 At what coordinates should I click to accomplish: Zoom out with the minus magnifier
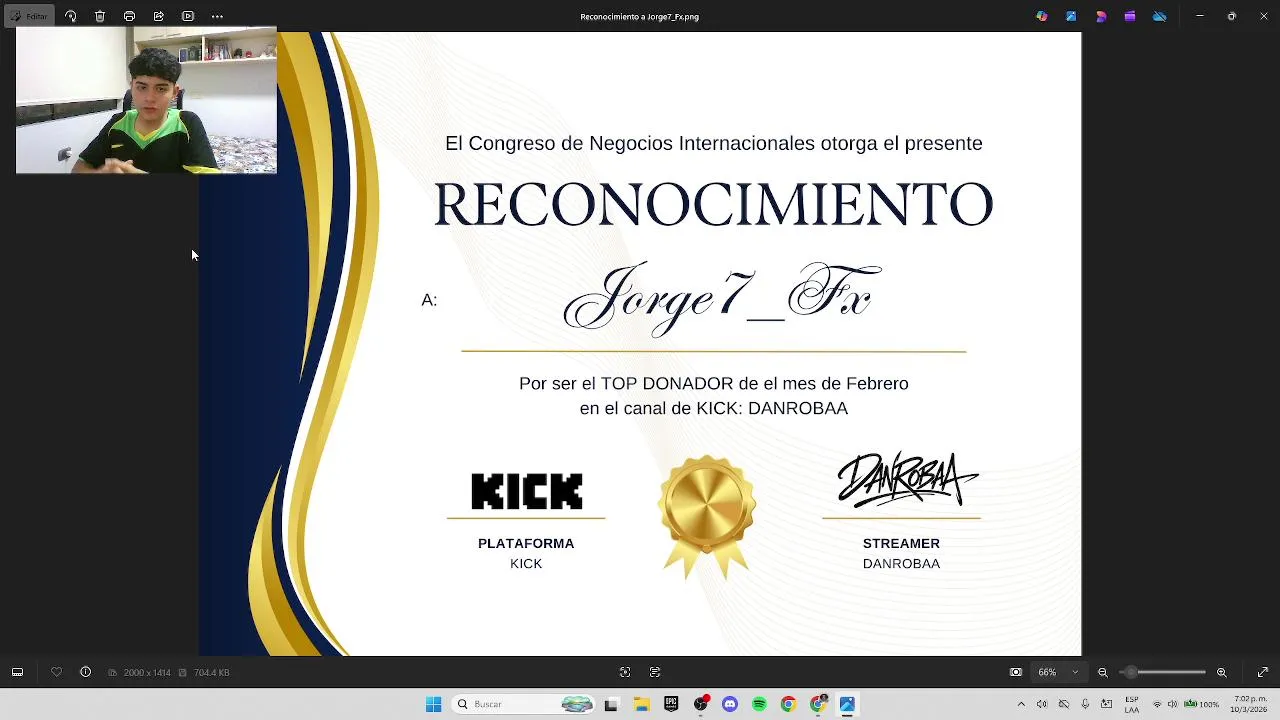click(x=1103, y=672)
